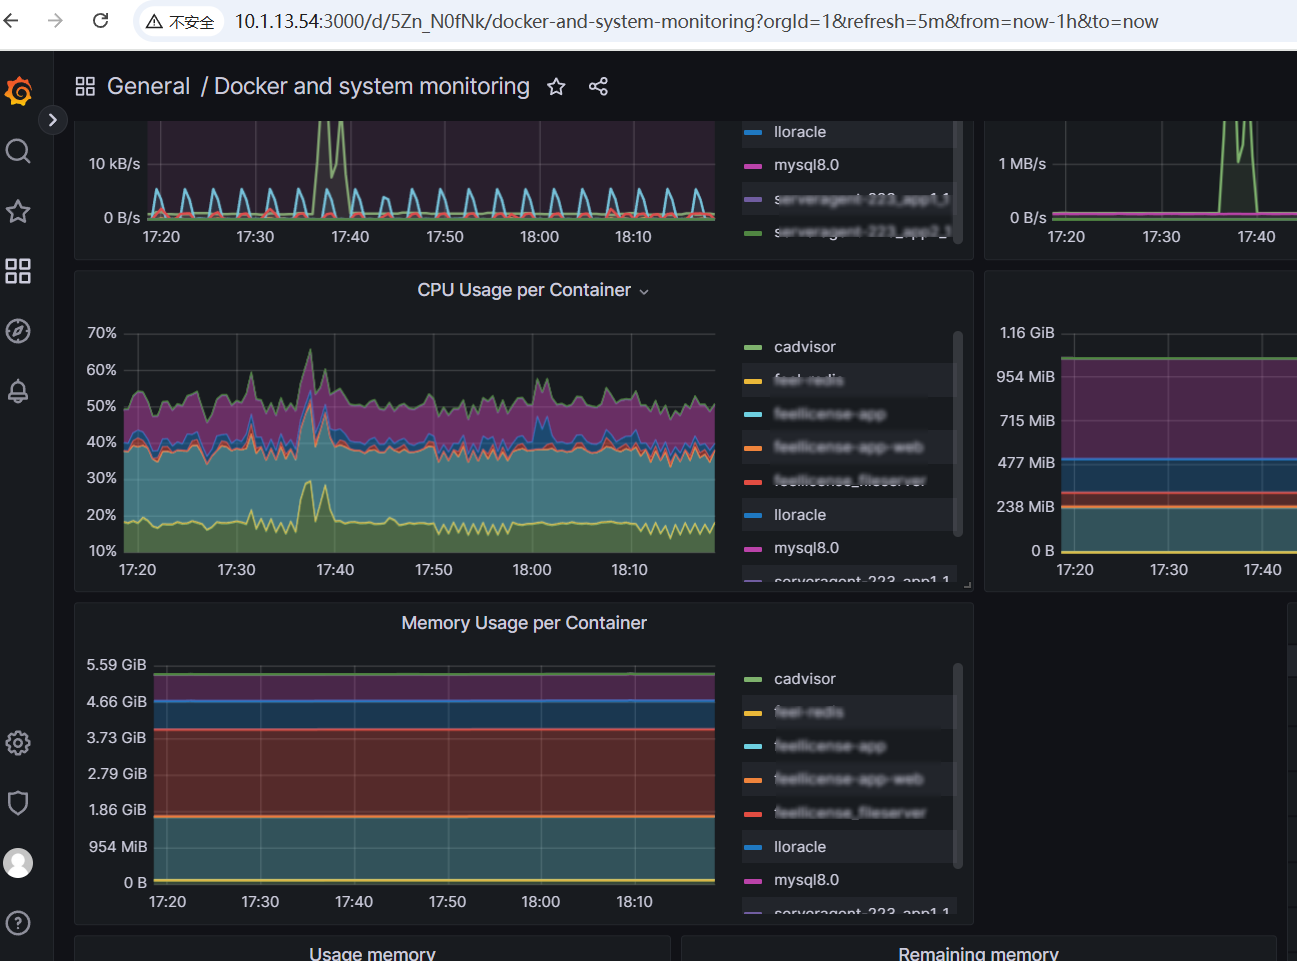Open the Grafana home logo
The image size is (1297, 961).
pyautogui.click(x=18, y=91)
